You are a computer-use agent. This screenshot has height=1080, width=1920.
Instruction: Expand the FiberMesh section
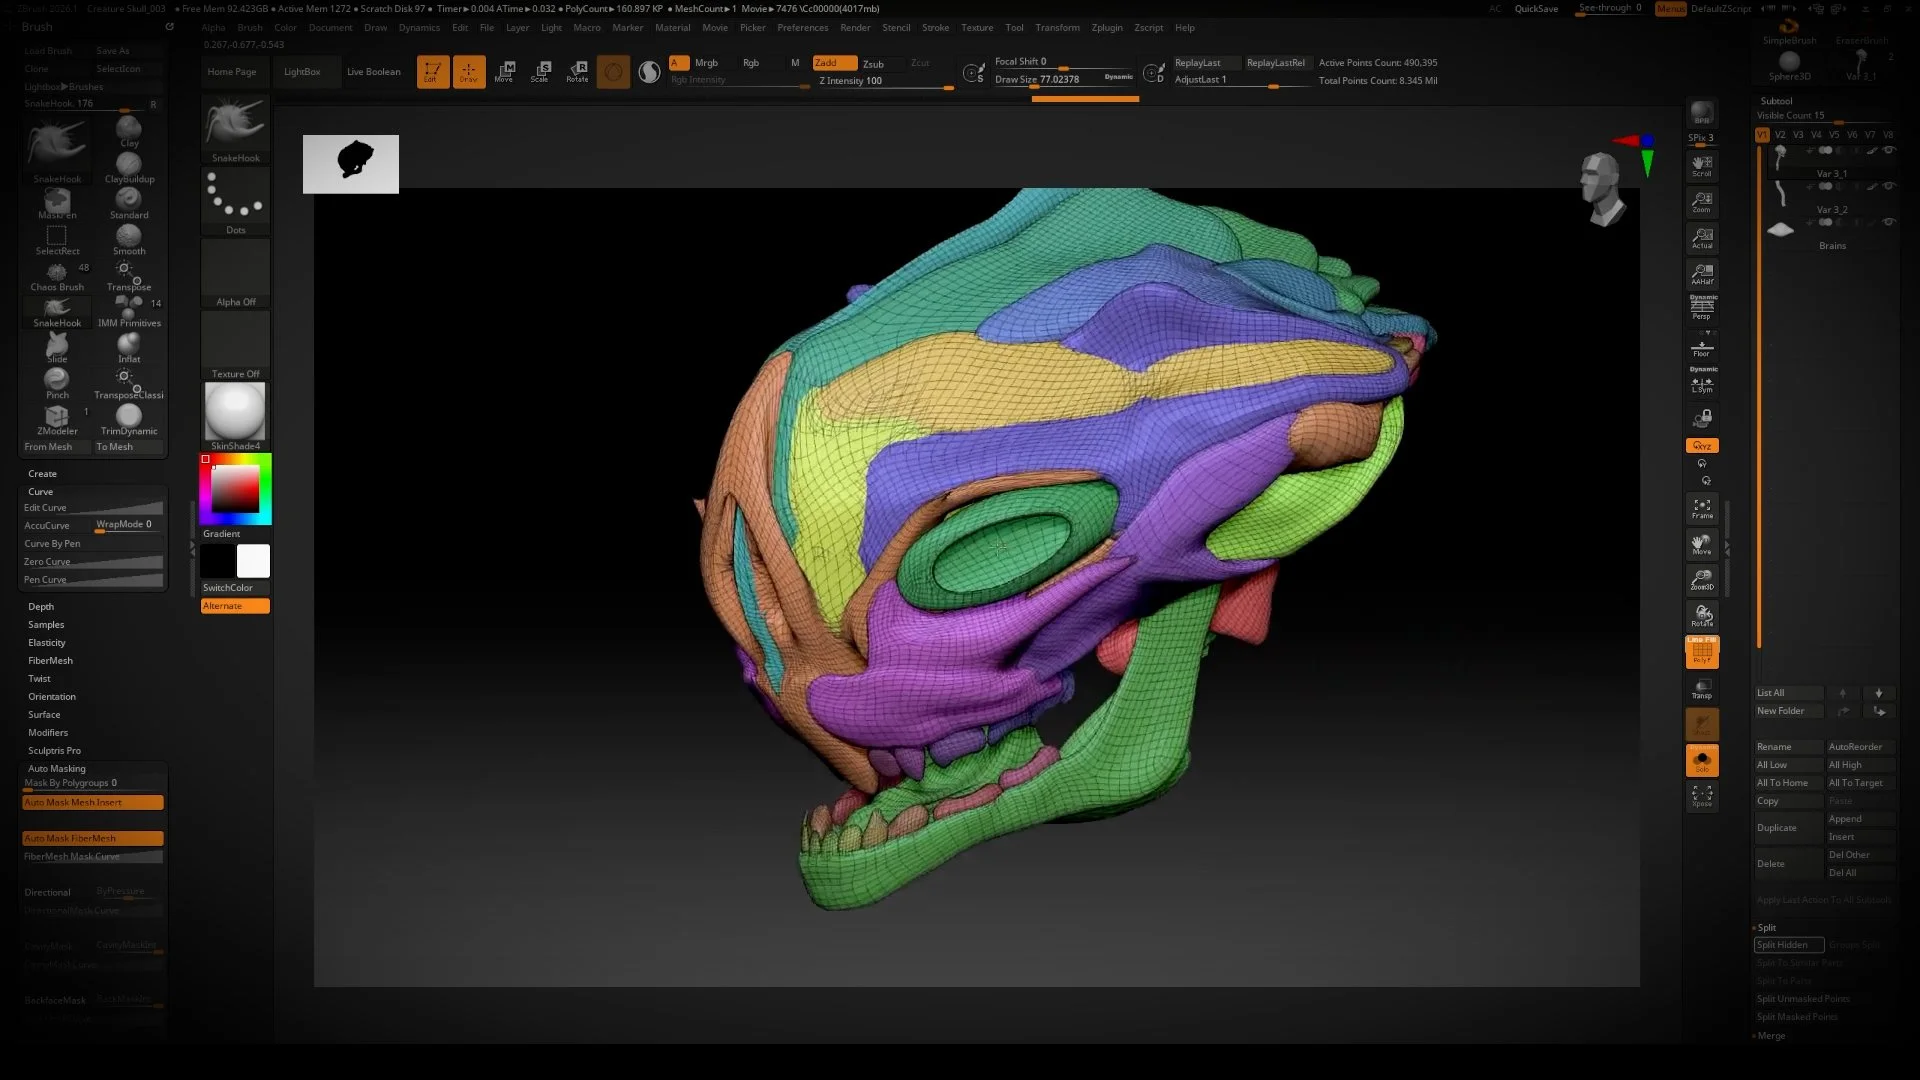(50, 660)
